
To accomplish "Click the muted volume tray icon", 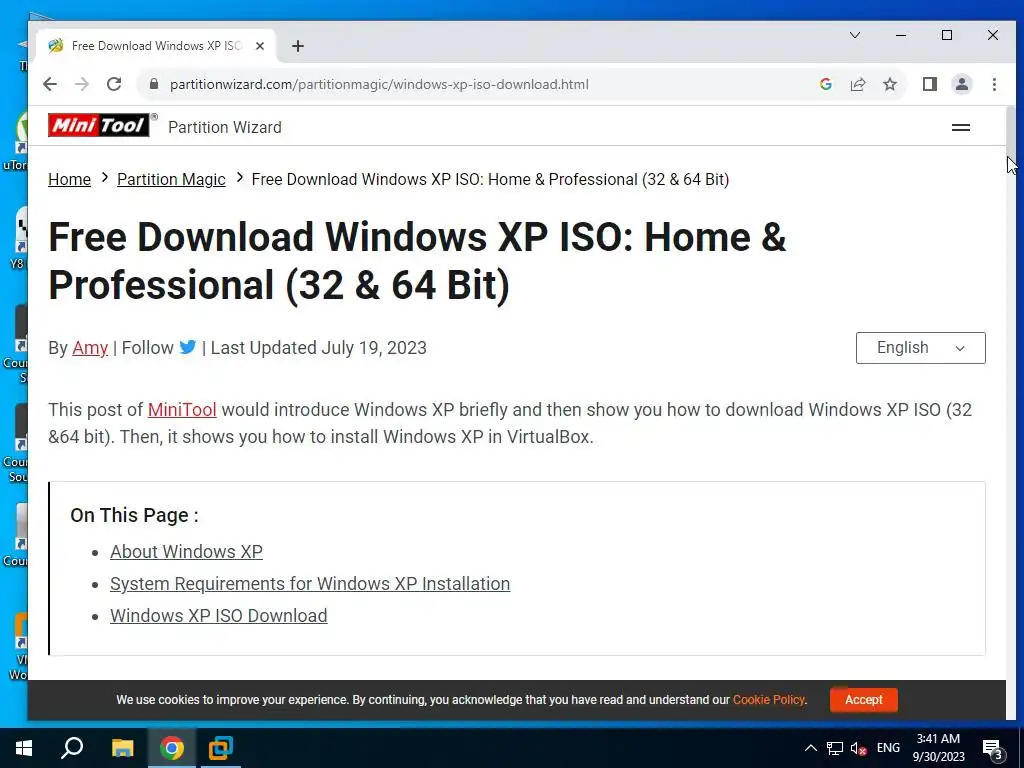I will point(859,748).
